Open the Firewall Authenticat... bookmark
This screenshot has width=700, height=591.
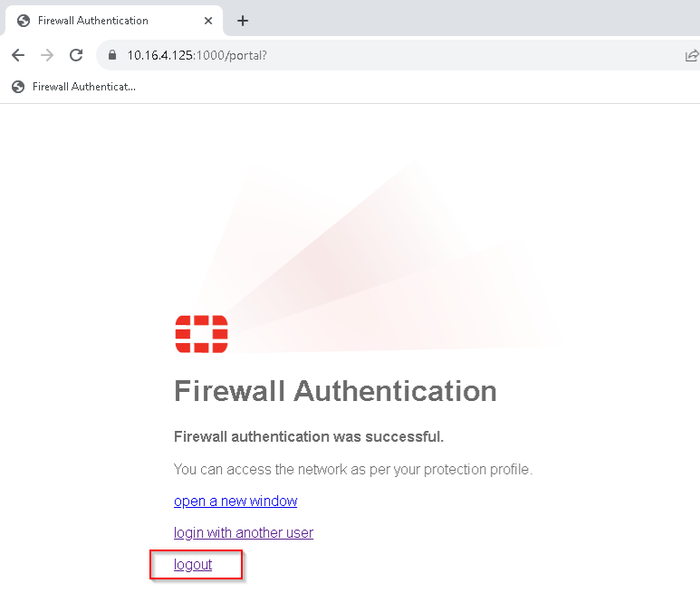click(x=83, y=87)
